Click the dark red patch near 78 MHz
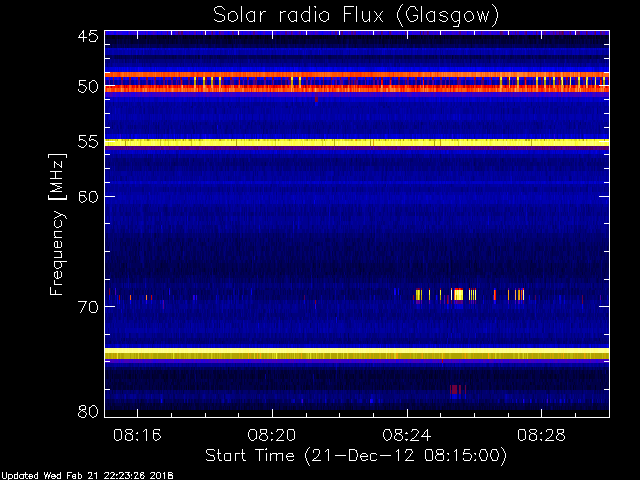Viewport: 640px width, 480px height. coord(456,389)
